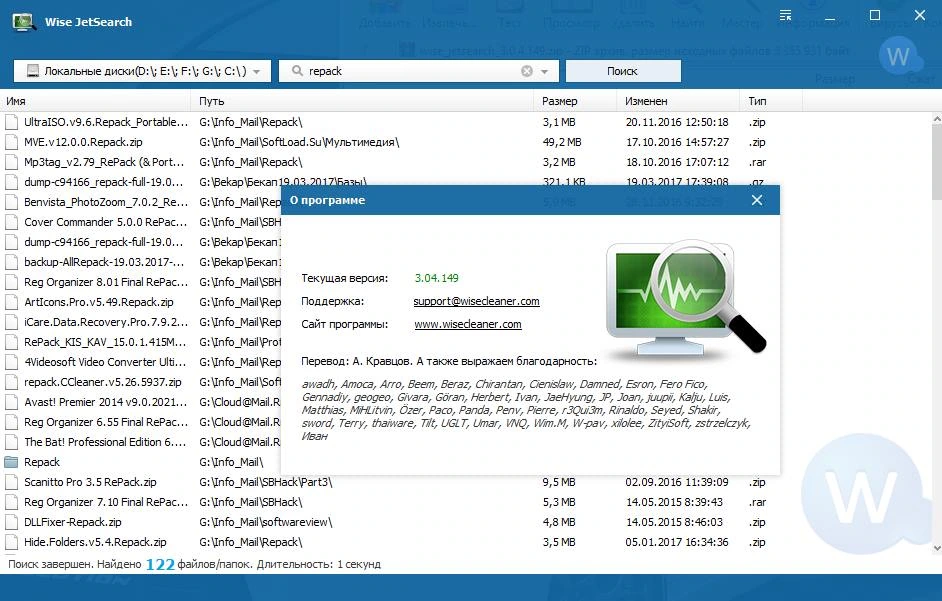Select file icon of Avast! Premier 2014
Screen dimensions: 942x601
pos(11,402)
